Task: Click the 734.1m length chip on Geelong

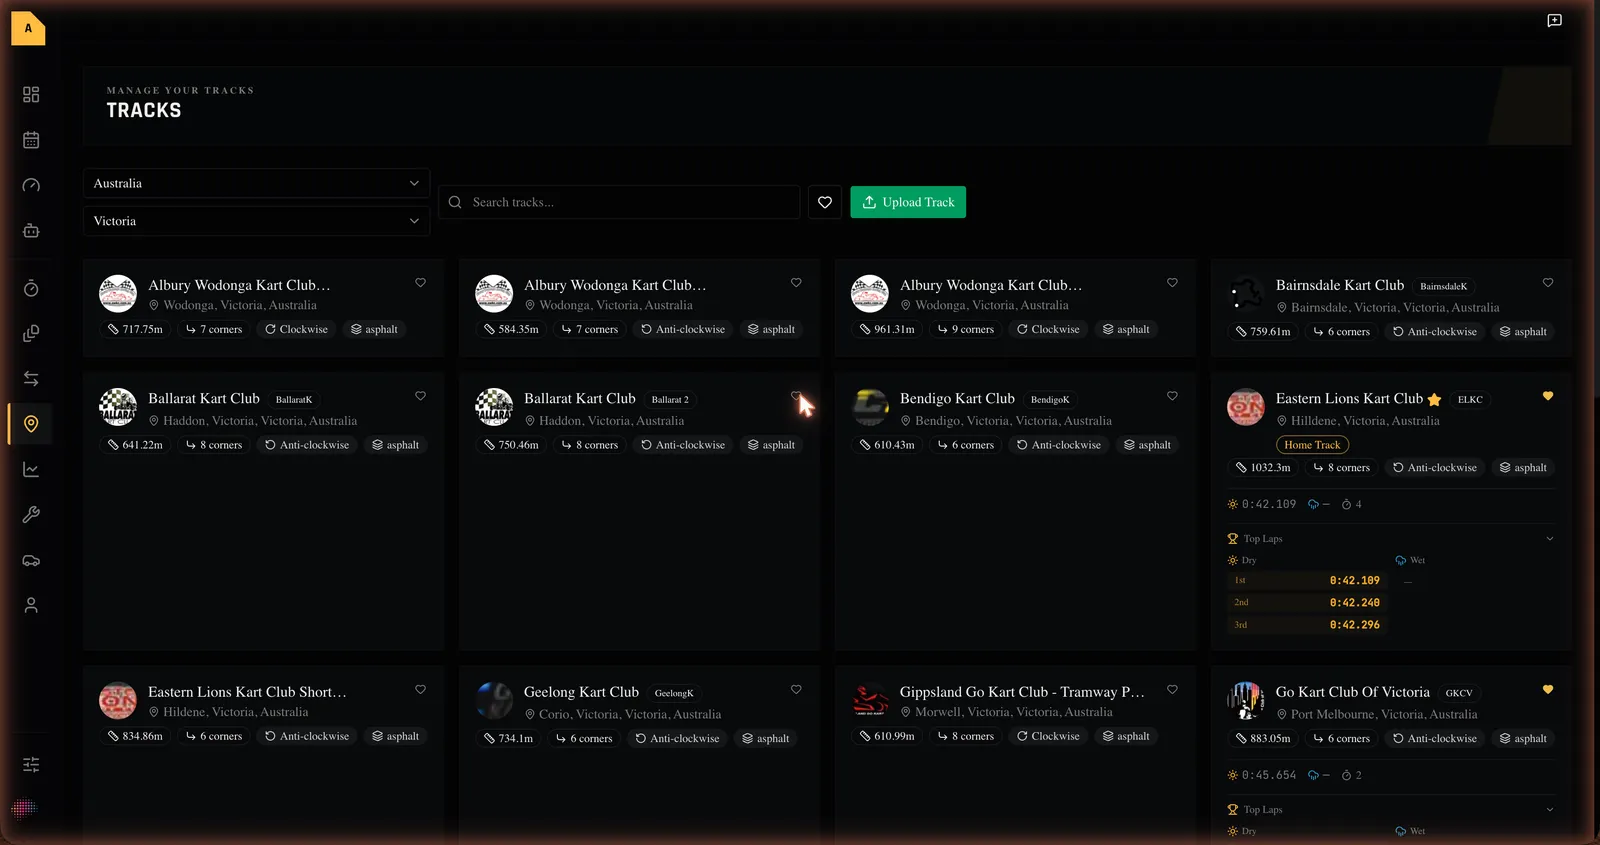Action: 509,738
